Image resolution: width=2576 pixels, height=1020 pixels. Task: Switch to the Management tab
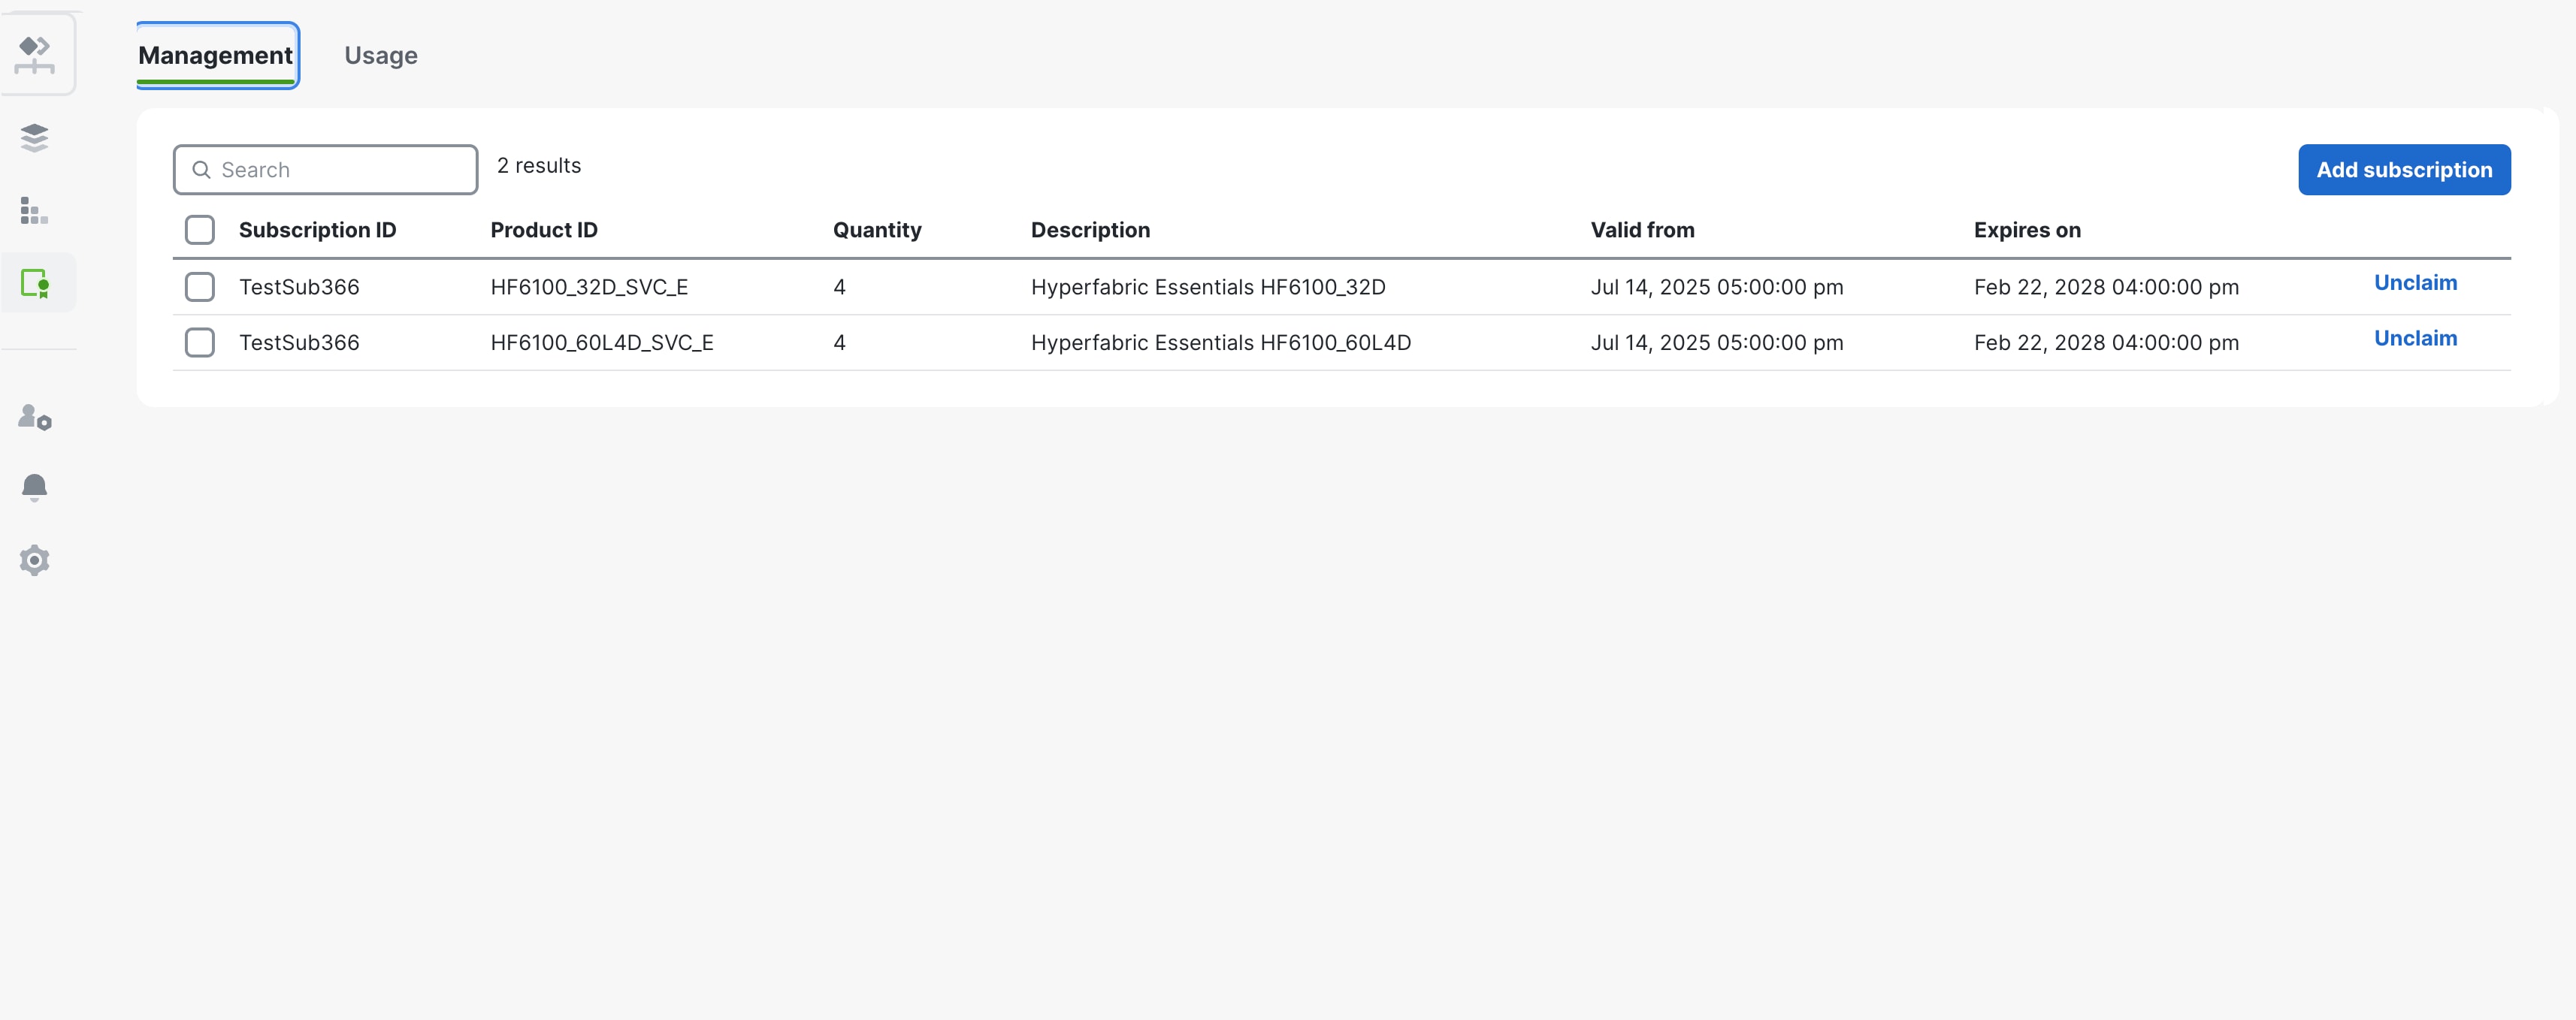(x=216, y=55)
